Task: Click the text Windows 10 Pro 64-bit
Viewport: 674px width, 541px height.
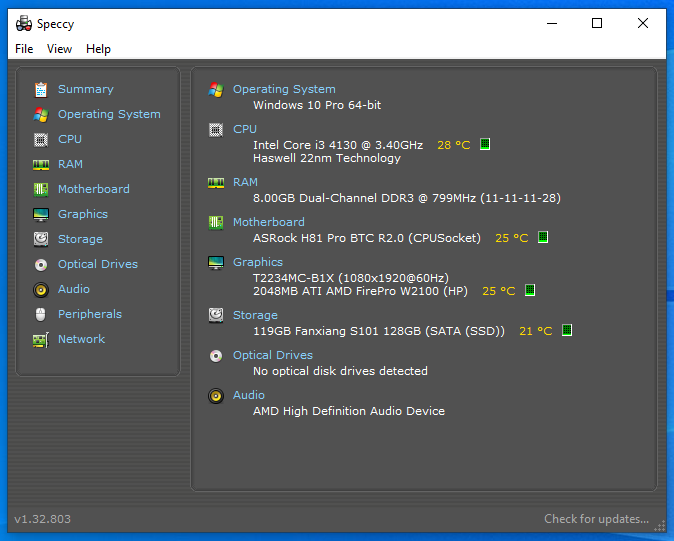Action: 317,105
